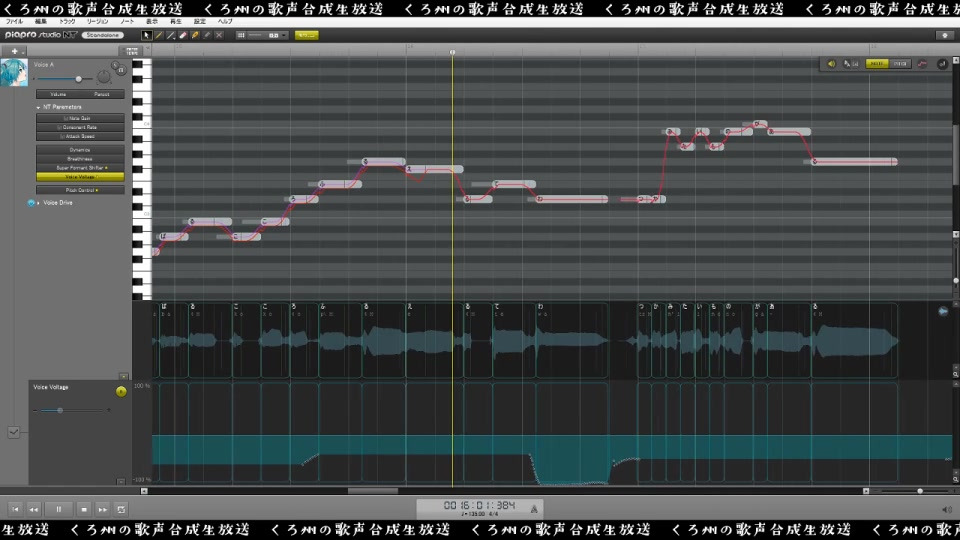Select the Pitch Control parameter
Viewport: 960px width, 540px height.
pos(80,190)
